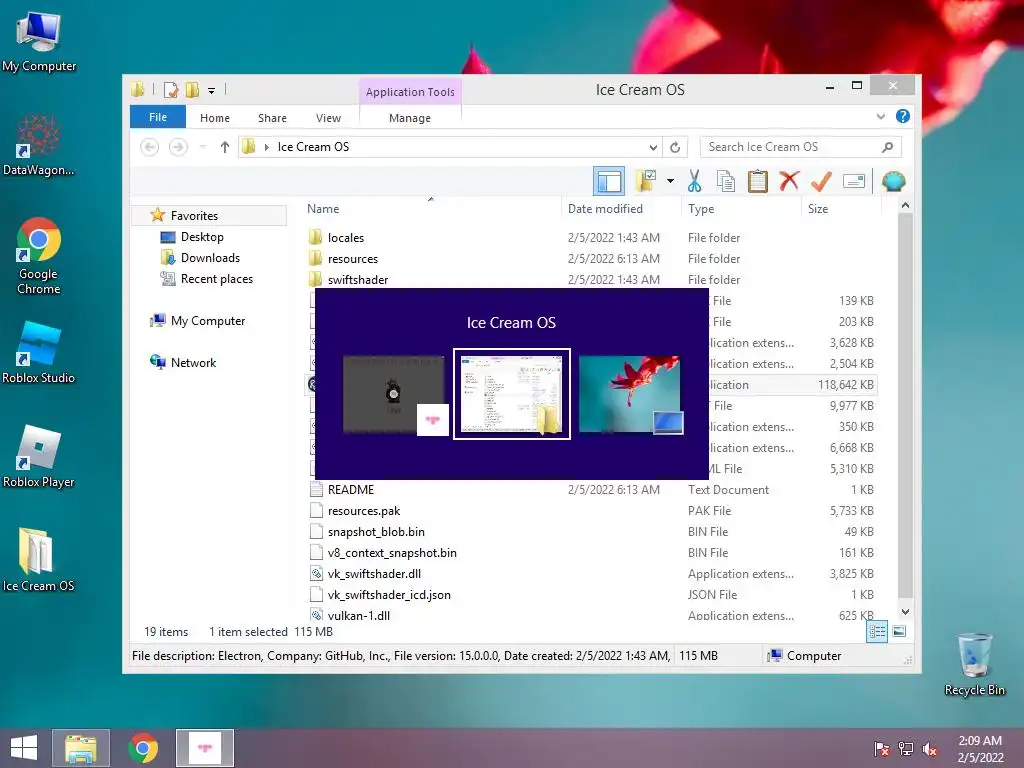
Task: Click the Paste clipboard icon
Action: tap(758, 181)
